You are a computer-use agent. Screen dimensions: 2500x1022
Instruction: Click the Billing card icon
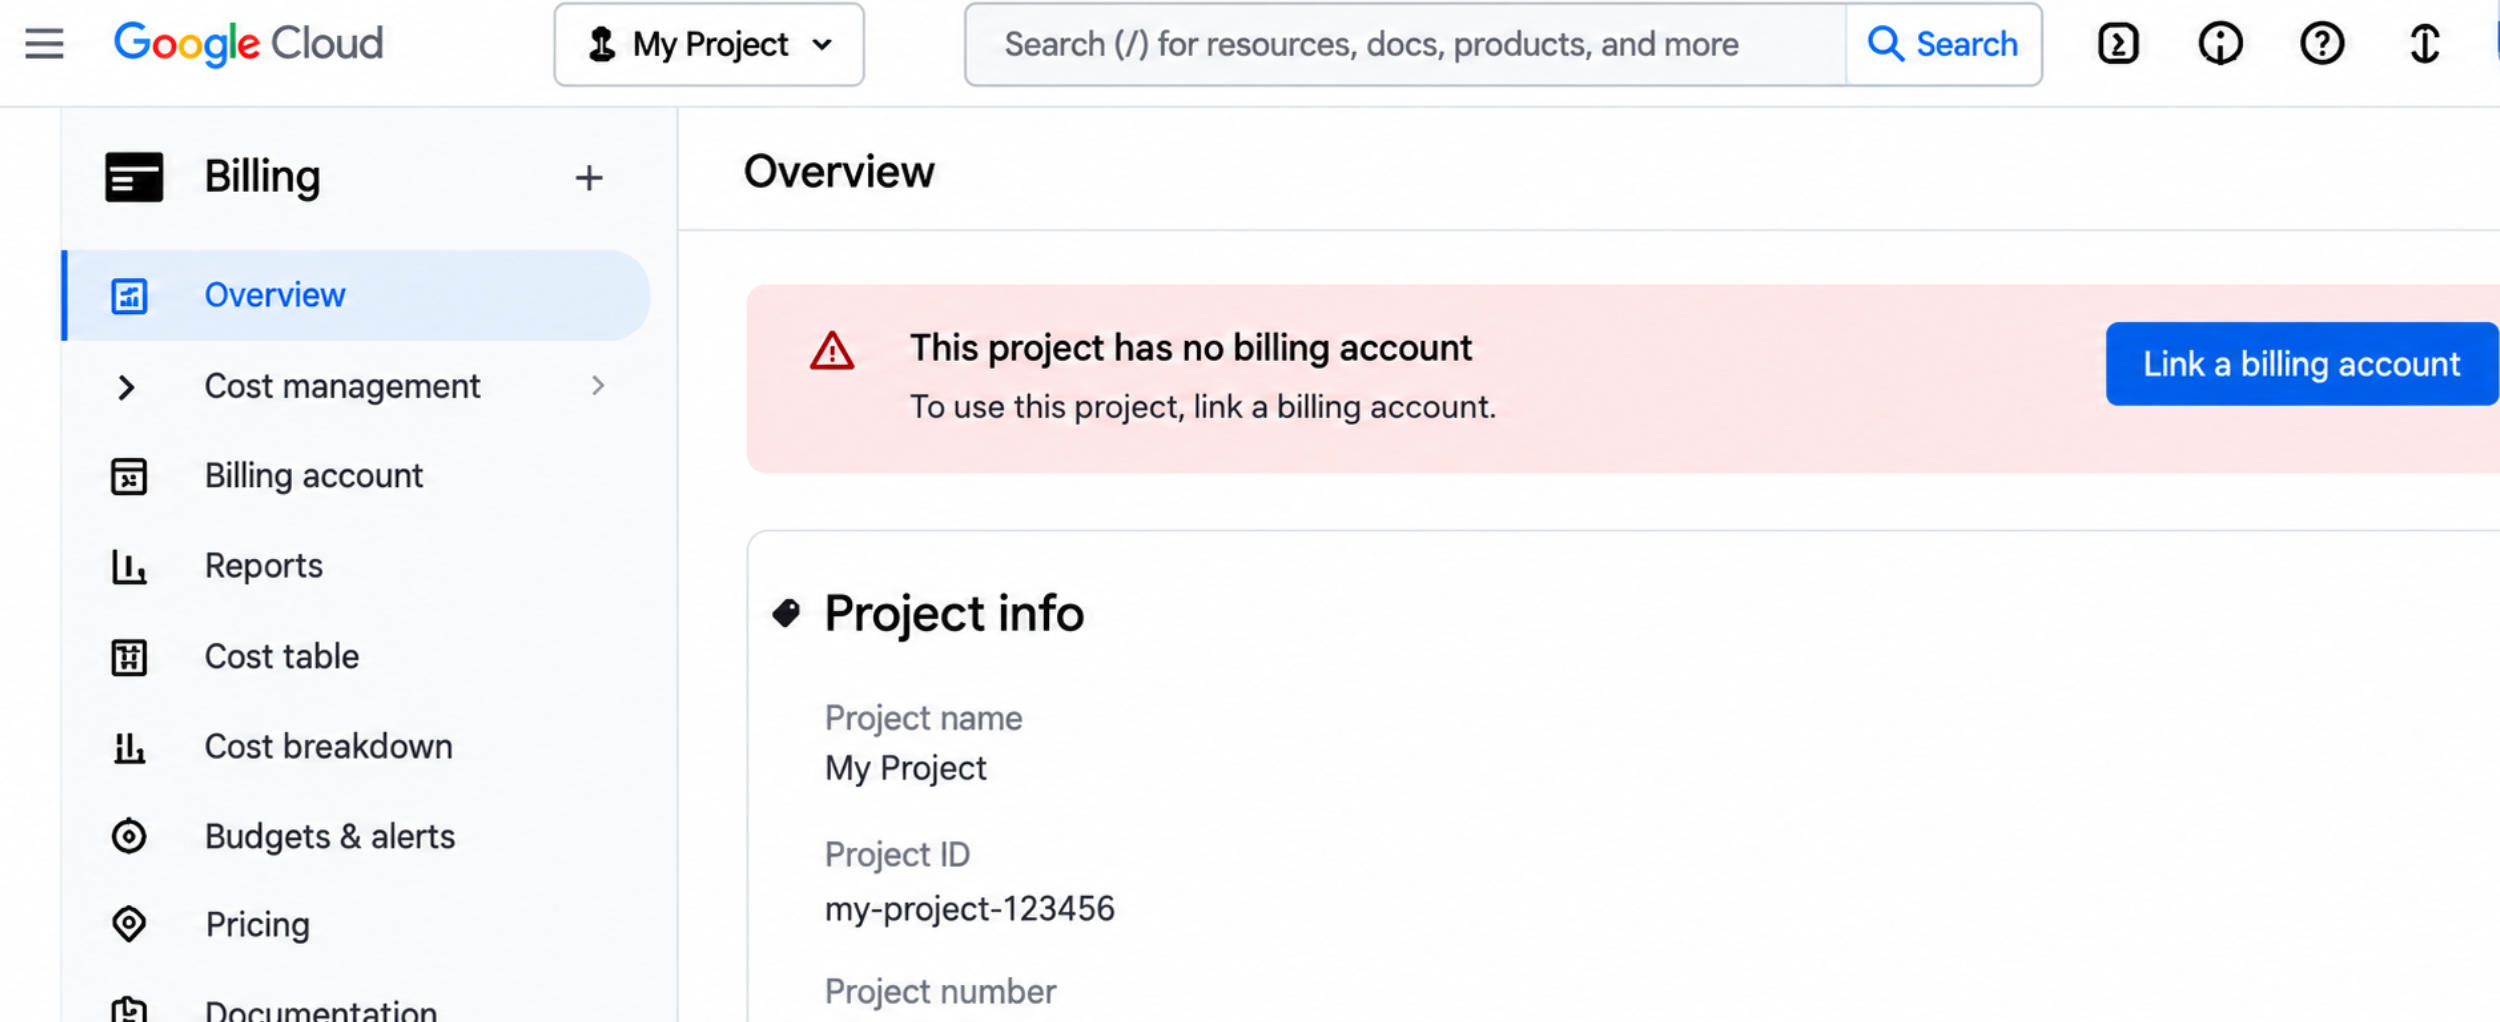click(134, 177)
